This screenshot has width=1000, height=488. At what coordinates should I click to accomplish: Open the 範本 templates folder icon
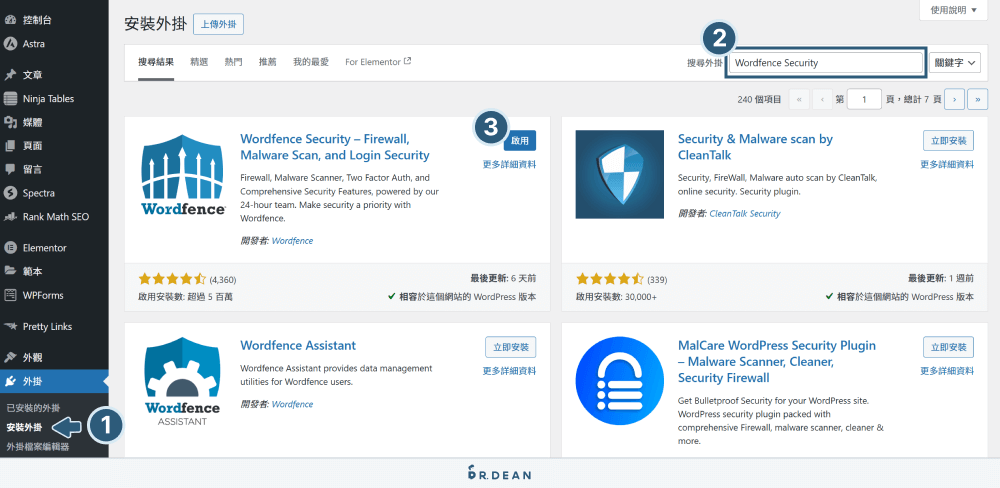(x=10, y=271)
